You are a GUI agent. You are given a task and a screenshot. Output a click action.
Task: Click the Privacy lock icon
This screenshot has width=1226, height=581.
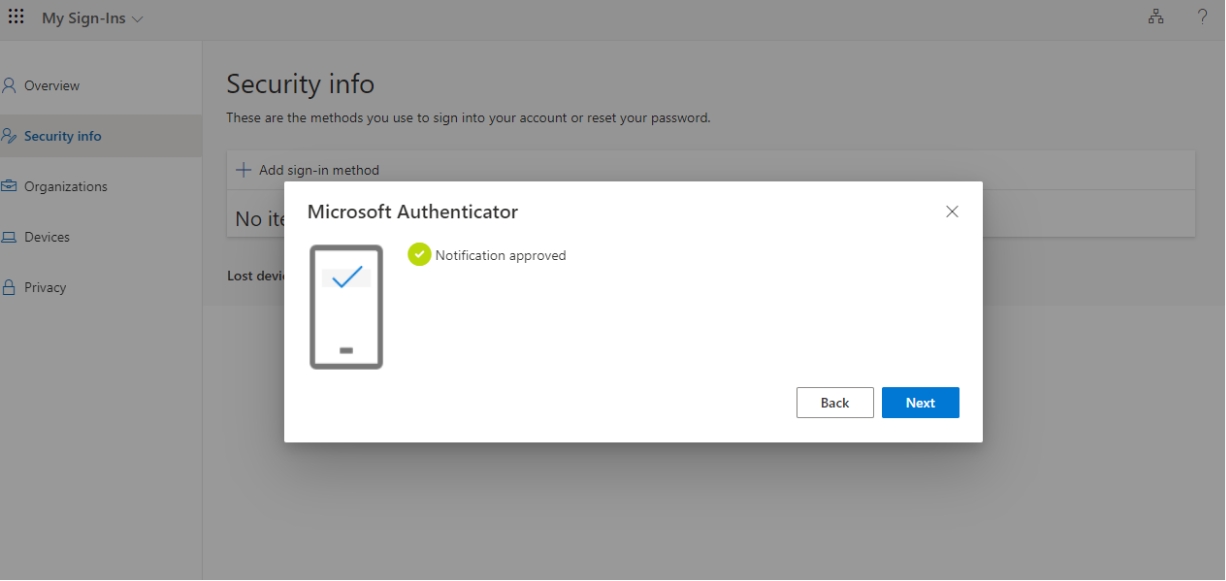tap(8, 286)
